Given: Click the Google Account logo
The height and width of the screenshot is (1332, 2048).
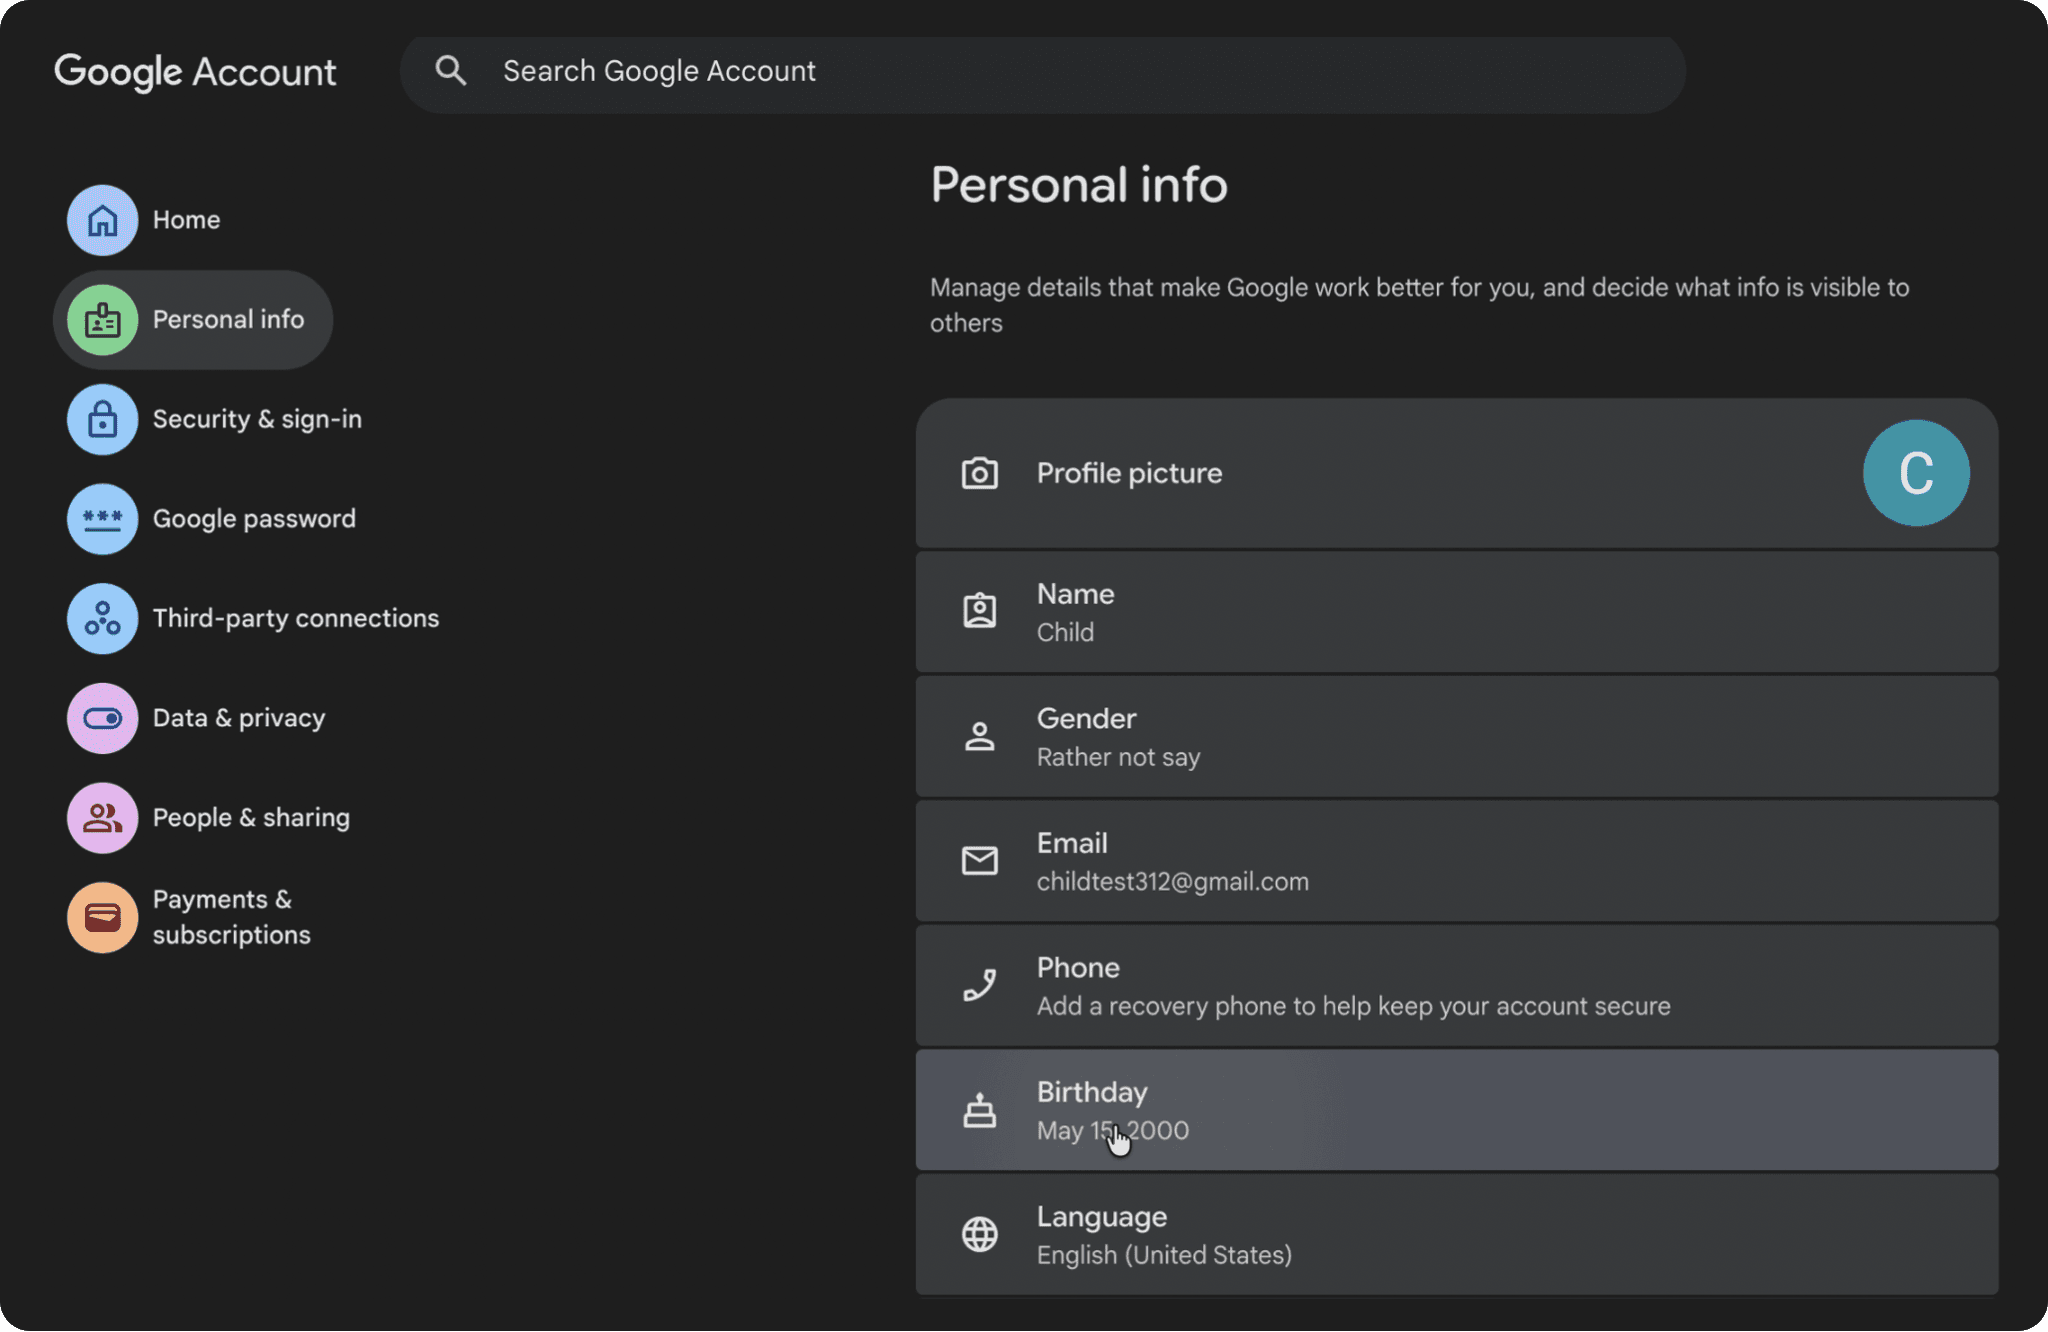Looking at the screenshot, I should tap(195, 72).
